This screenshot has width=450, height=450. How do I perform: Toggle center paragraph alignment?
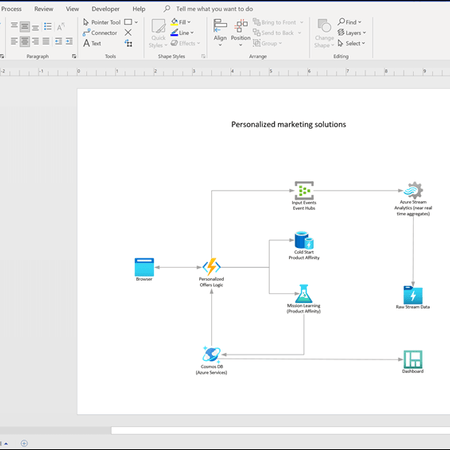[x=25, y=41]
